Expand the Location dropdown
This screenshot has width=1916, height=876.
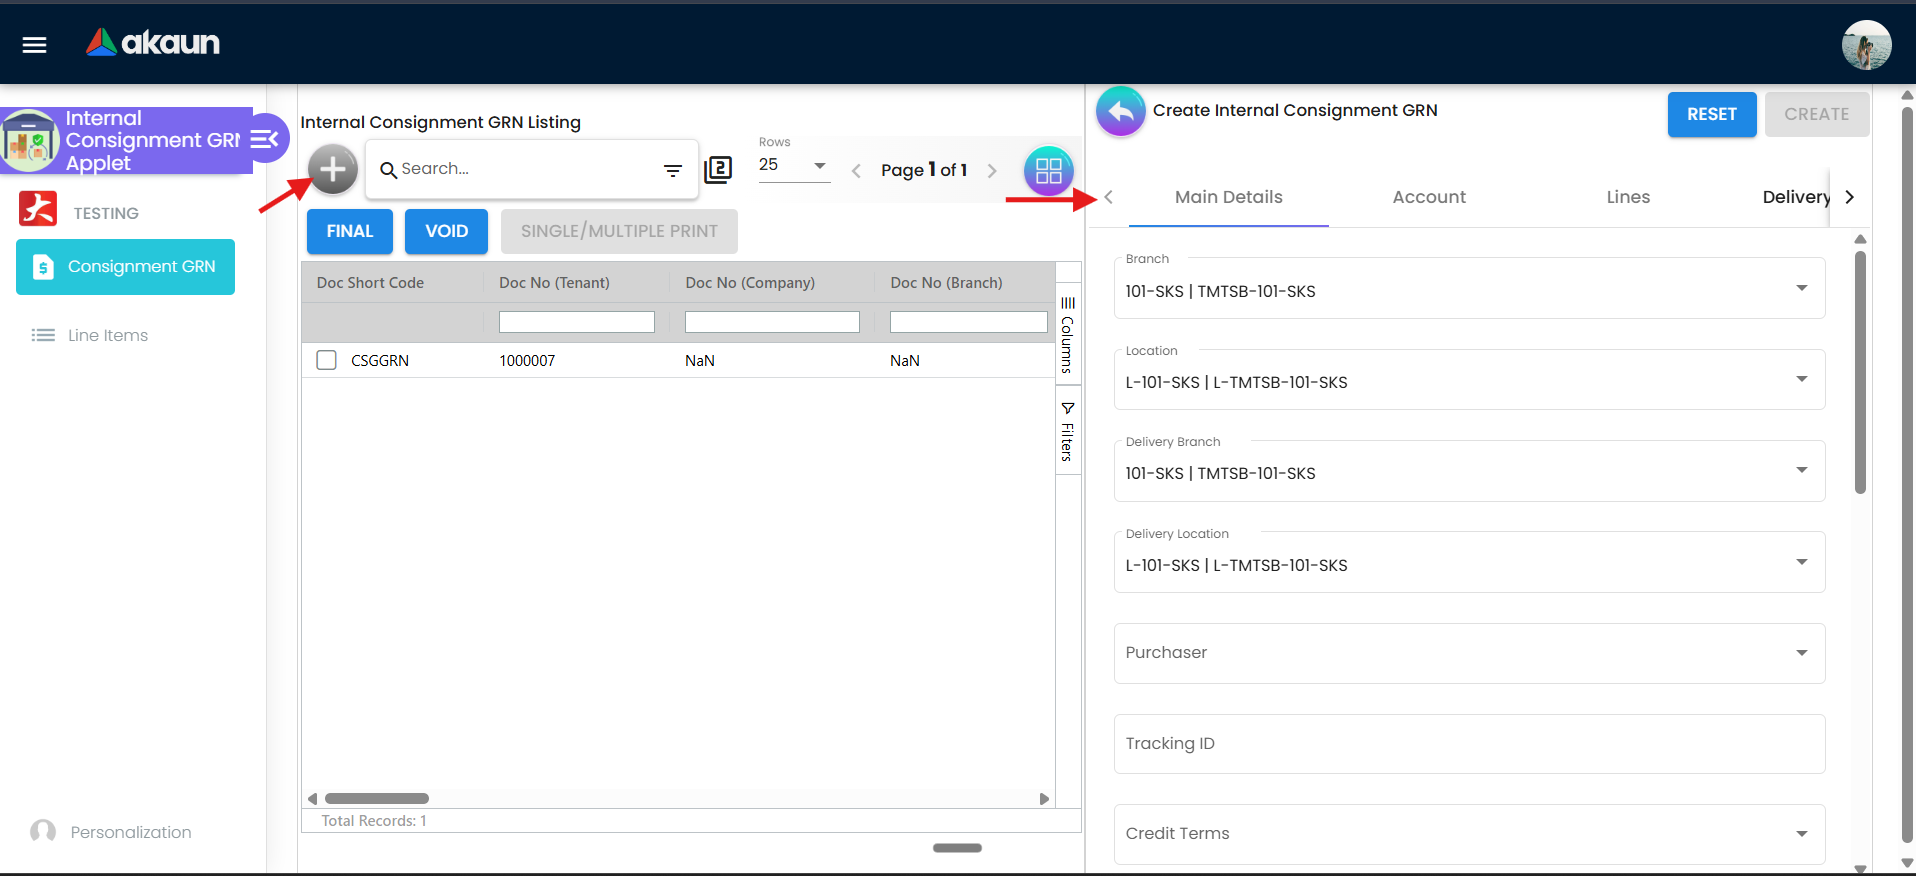(1801, 380)
